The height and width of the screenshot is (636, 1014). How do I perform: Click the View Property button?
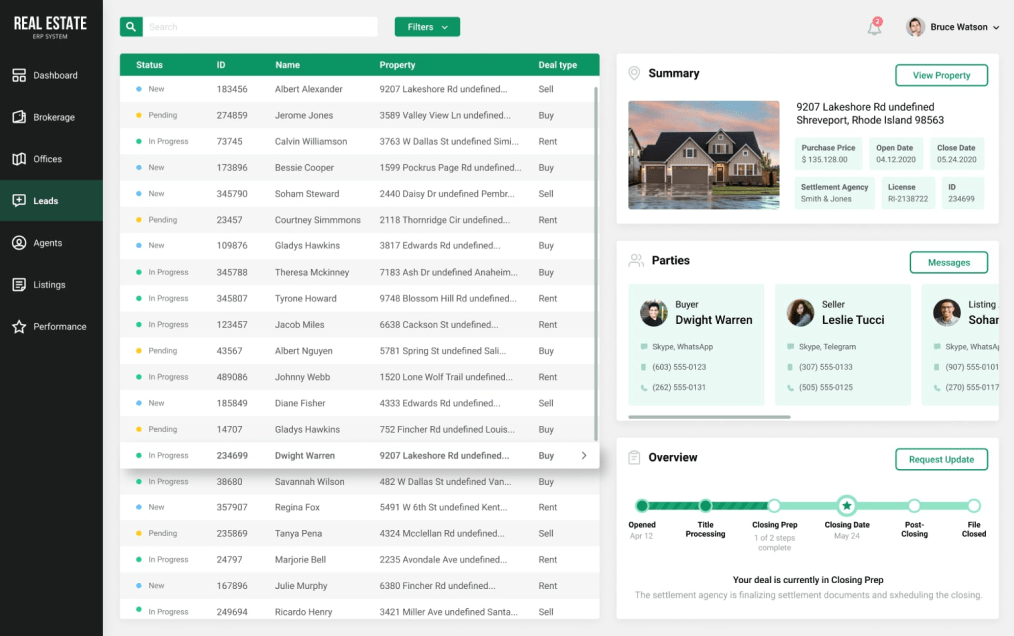click(x=941, y=75)
